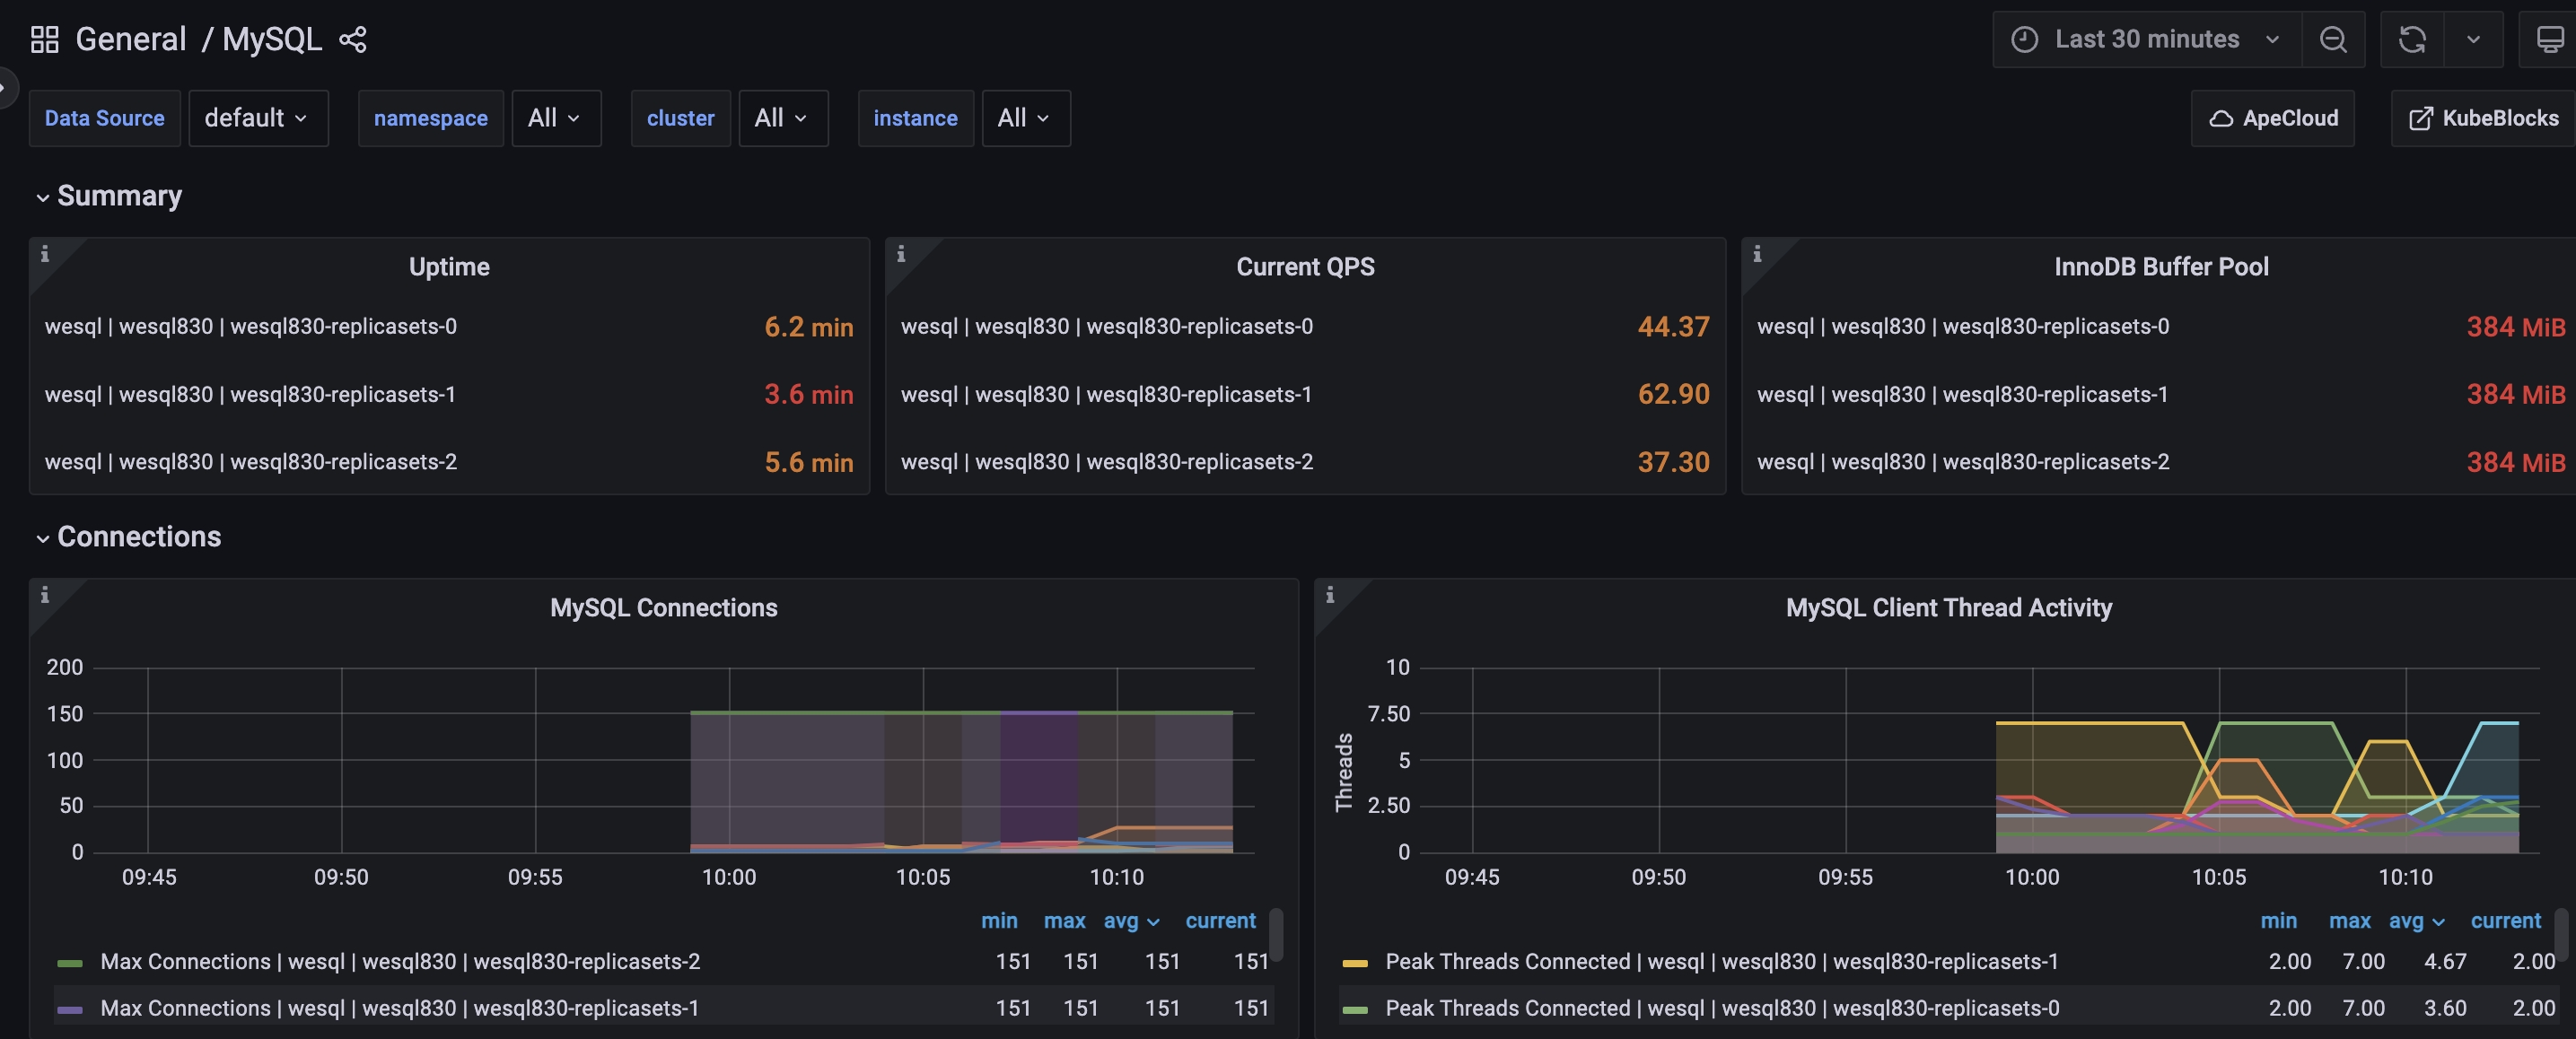Sort Thread Activity legend by current
This screenshot has height=1039, width=2576.
(x=2505, y=921)
